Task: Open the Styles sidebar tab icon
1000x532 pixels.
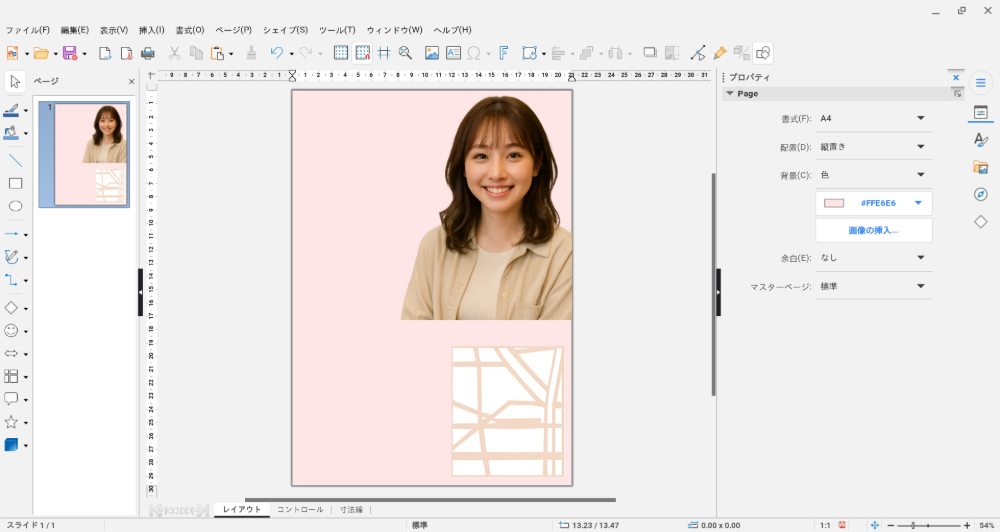Action: [x=981, y=140]
